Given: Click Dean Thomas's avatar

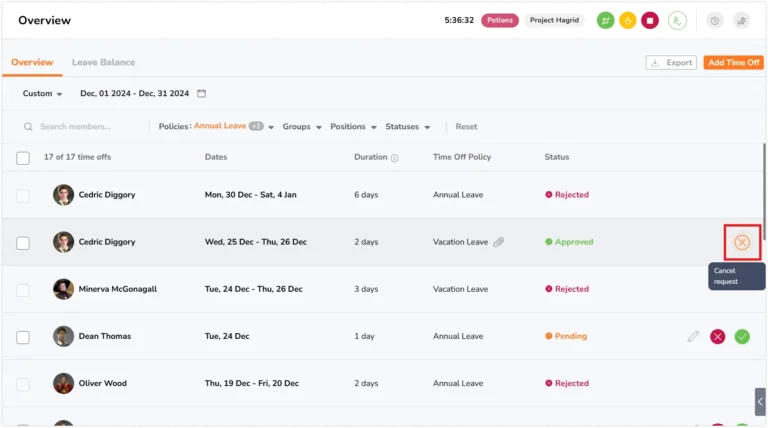Looking at the screenshot, I should pos(63,336).
